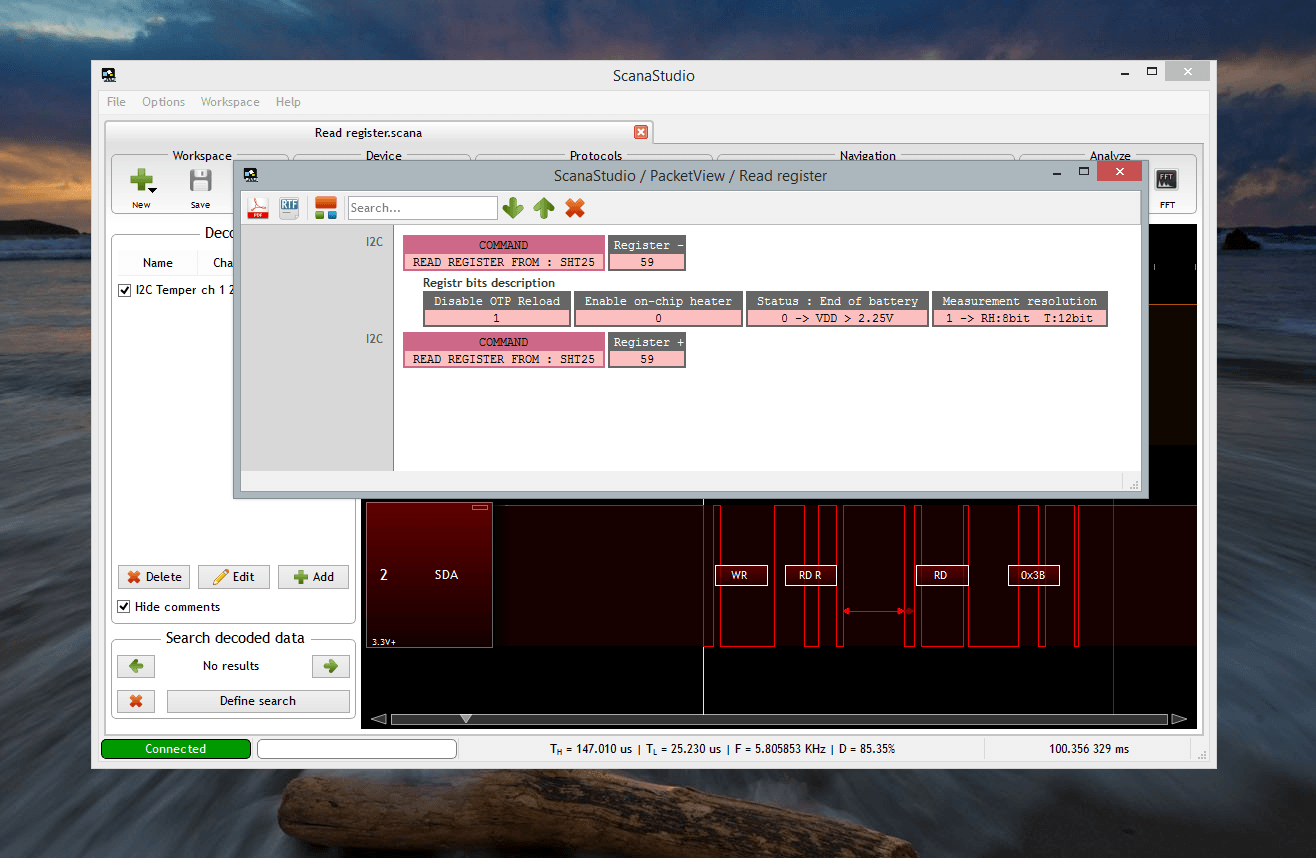This screenshot has height=858, width=1316.
Task: Toggle the Connected status indicator
Action: coord(175,748)
